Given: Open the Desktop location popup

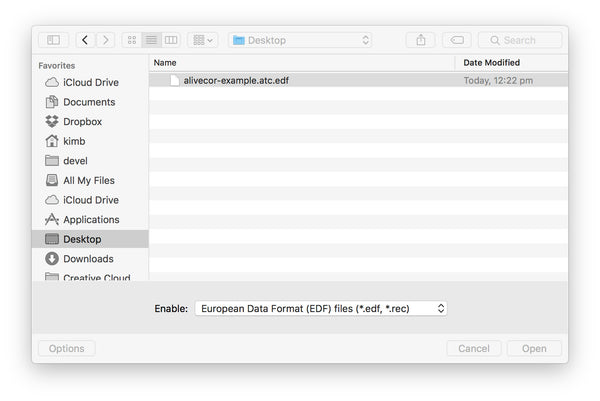Looking at the screenshot, I should click(300, 40).
